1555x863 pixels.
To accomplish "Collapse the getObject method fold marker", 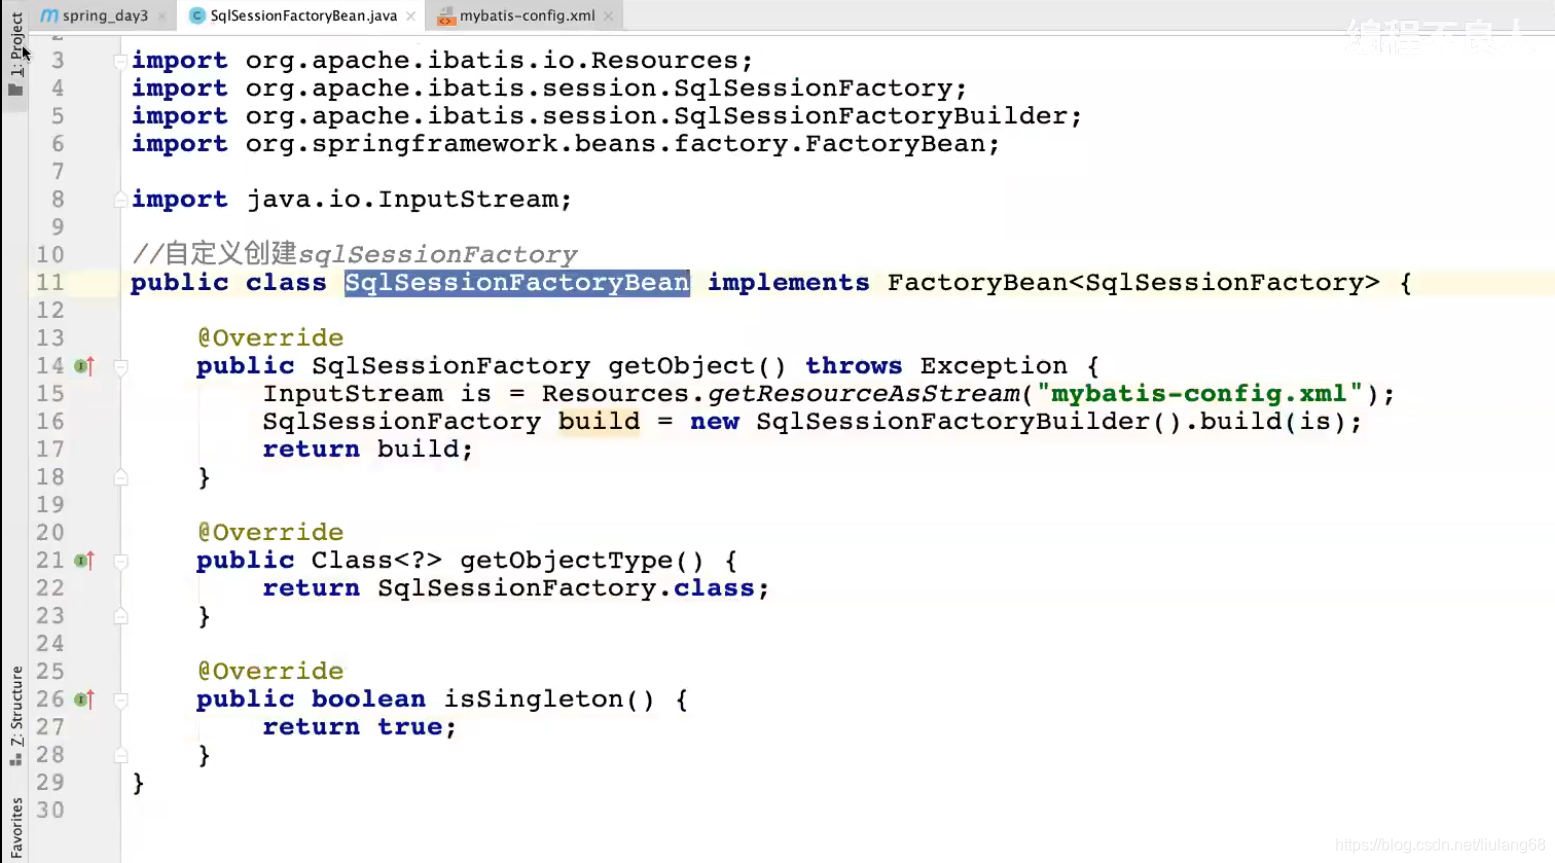I will pos(121,367).
